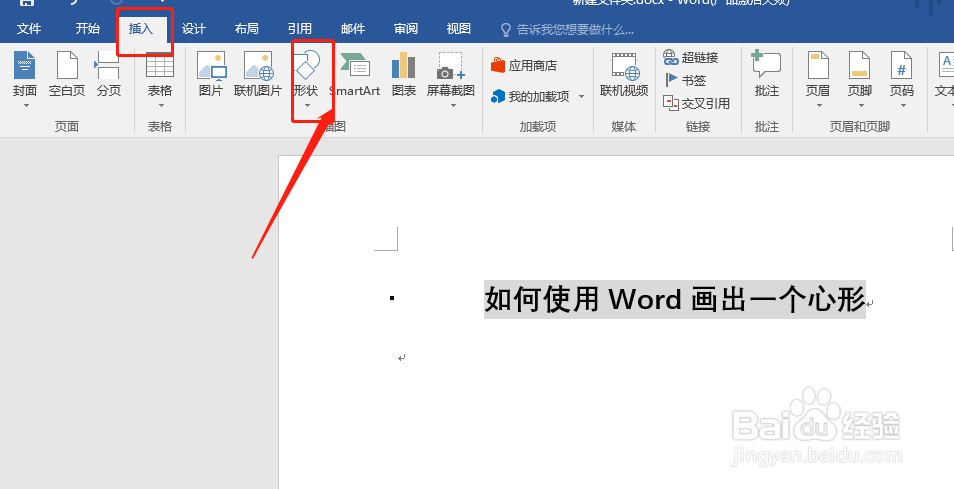Click the 屏幕截图 screenshot icon
Viewport: 954px width, 489px height.
click(x=450, y=66)
